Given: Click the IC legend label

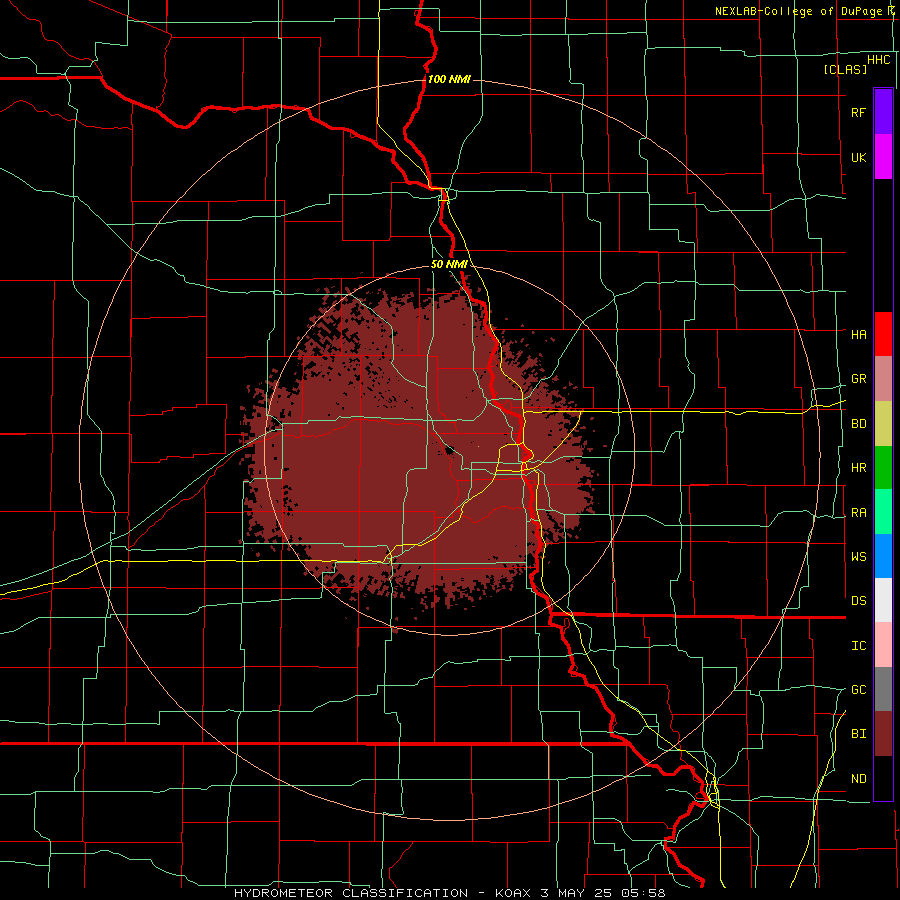Looking at the screenshot, I should tap(858, 646).
